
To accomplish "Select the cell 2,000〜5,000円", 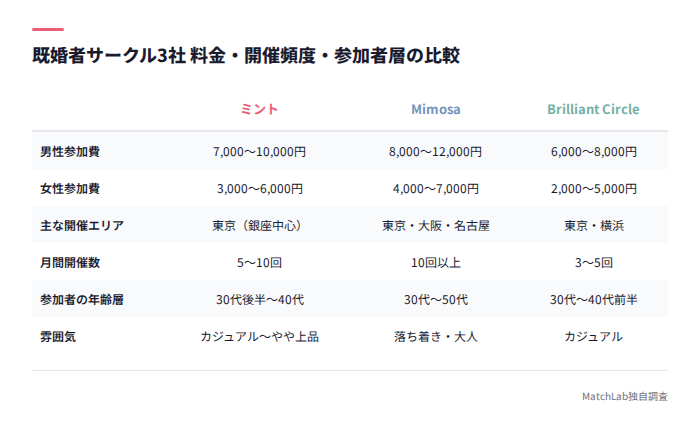I will click(594, 188).
